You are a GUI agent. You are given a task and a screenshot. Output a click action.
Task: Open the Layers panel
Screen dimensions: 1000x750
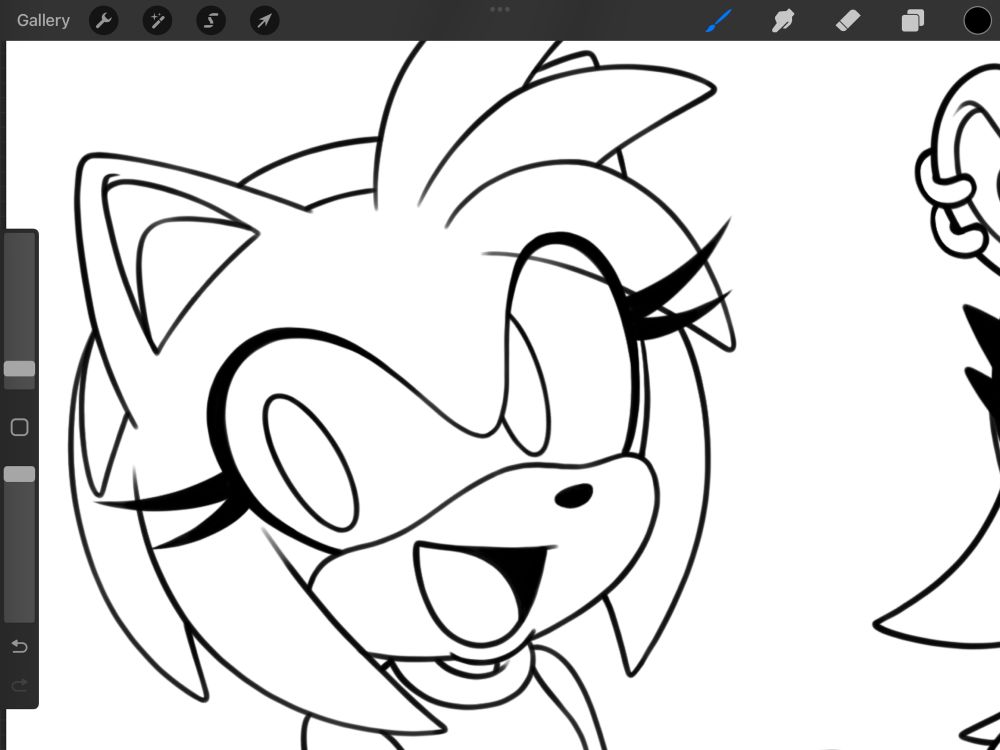pyautogui.click(x=913, y=20)
